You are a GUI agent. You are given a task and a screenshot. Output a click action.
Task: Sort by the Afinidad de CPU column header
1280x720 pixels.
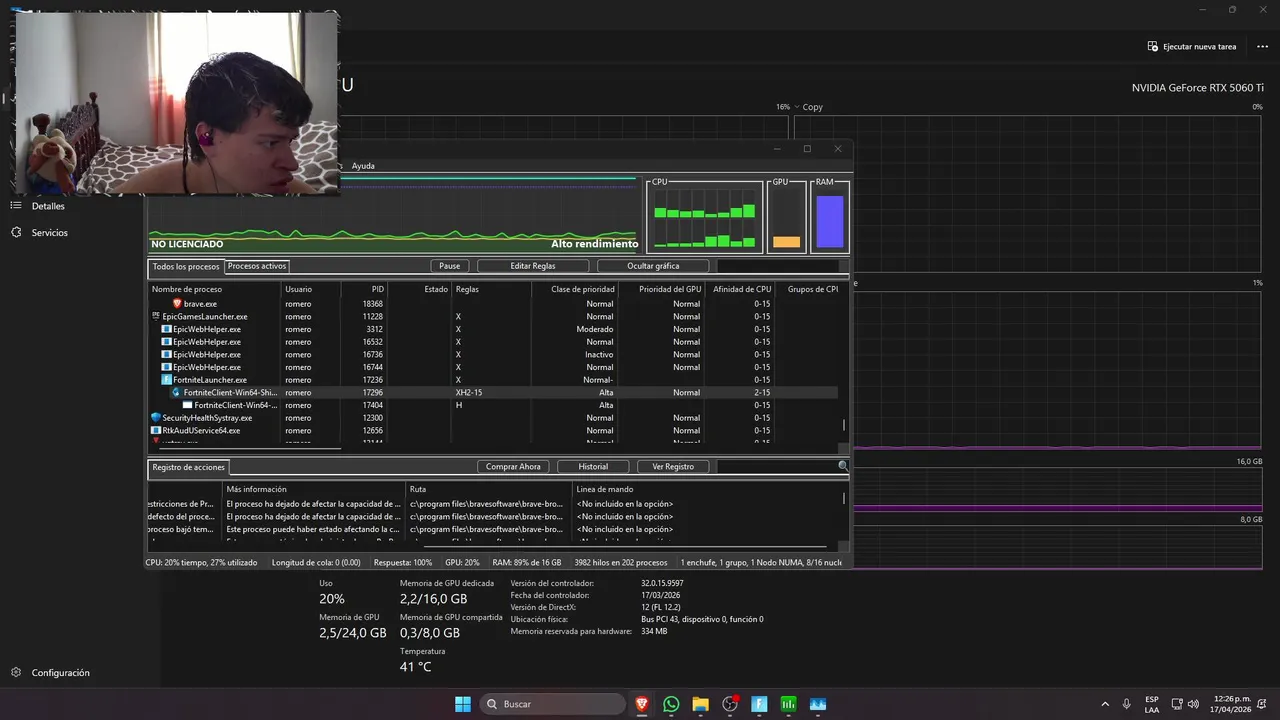point(741,289)
